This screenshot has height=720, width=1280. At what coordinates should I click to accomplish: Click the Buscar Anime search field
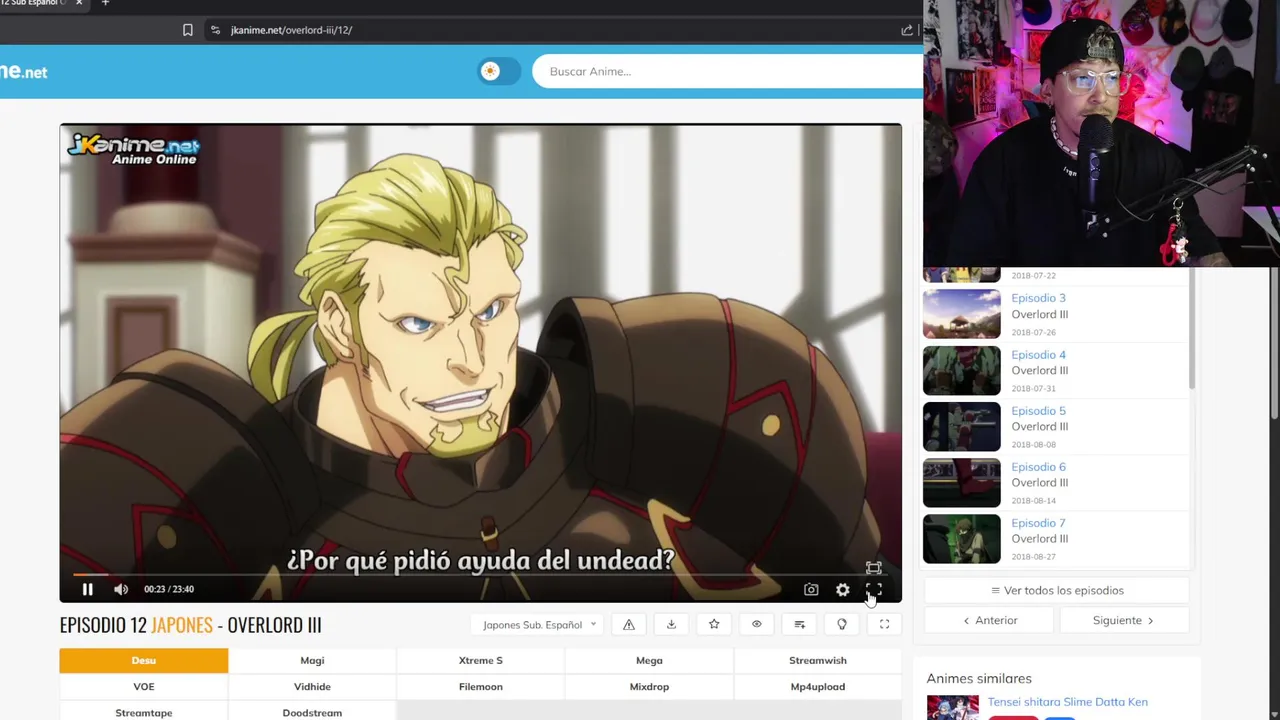point(727,71)
